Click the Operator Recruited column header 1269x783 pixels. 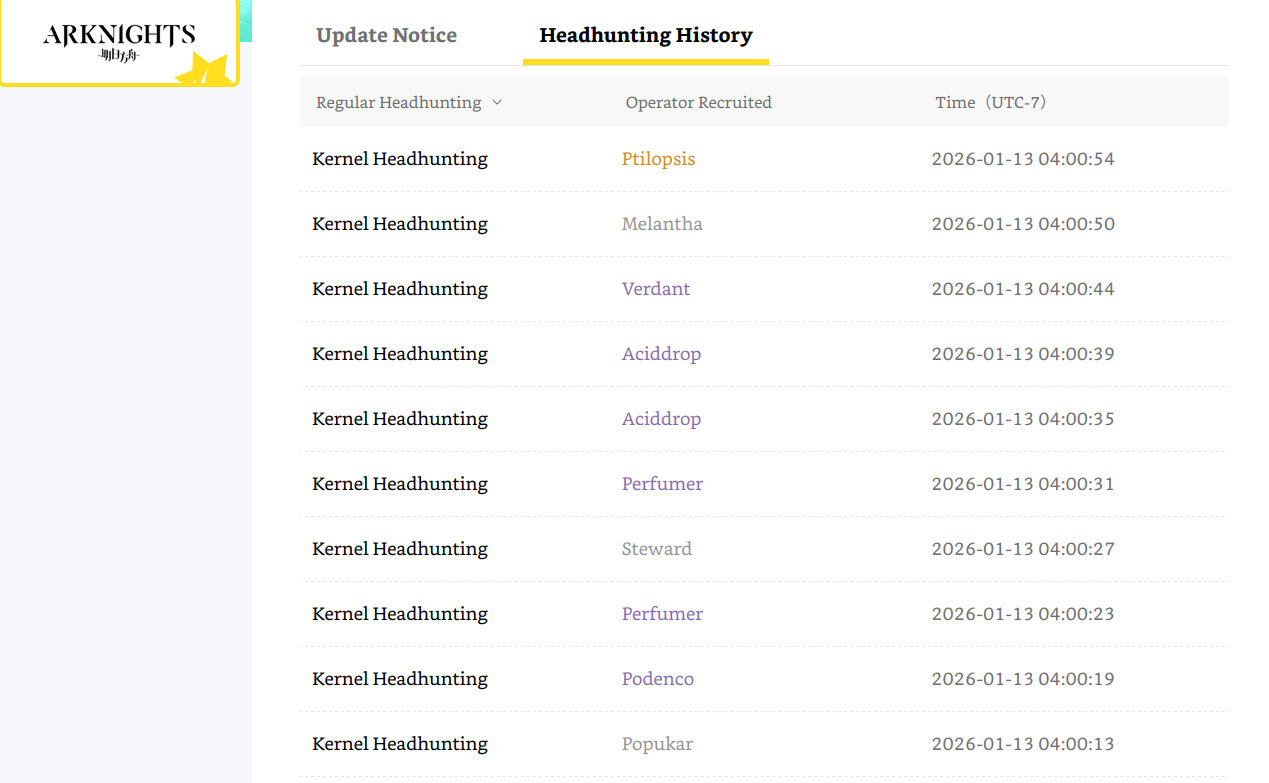coord(699,102)
